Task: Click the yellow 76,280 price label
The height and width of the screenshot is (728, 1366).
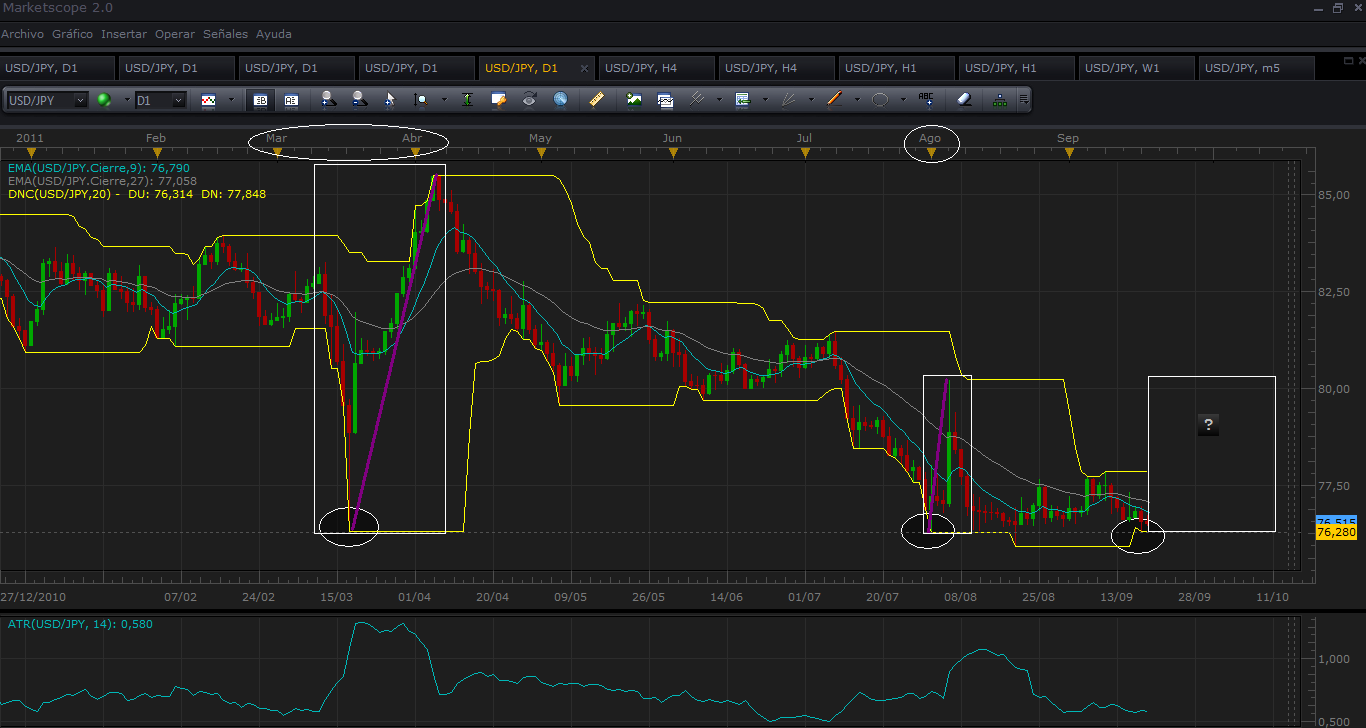Action: coord(1336,533)
